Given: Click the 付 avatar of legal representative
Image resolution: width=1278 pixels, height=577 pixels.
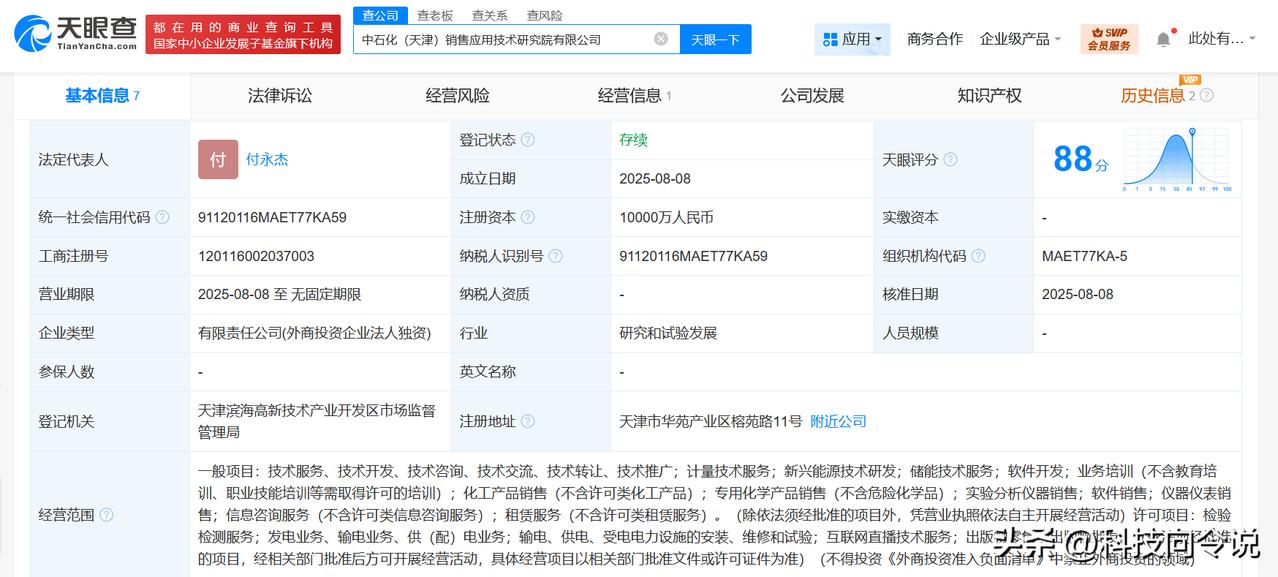Looking at the screenshot, I should (x=218, y=160).
